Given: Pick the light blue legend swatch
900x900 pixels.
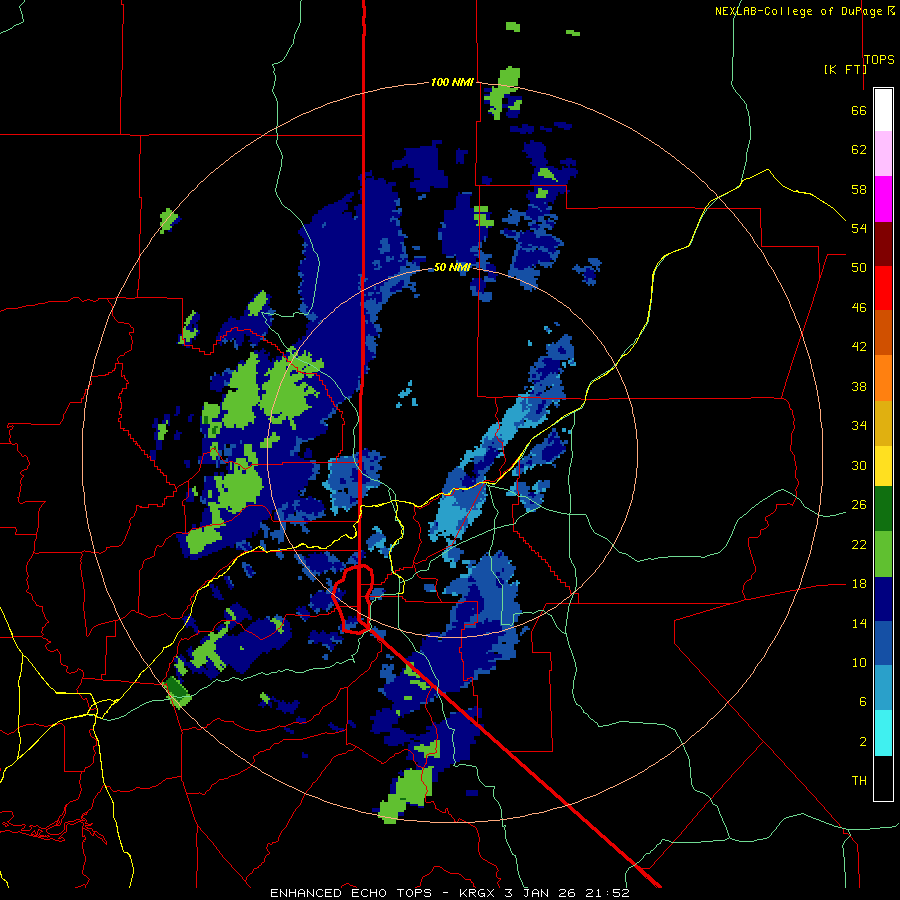Looking at the screenshot, I should tap(883, 688).
